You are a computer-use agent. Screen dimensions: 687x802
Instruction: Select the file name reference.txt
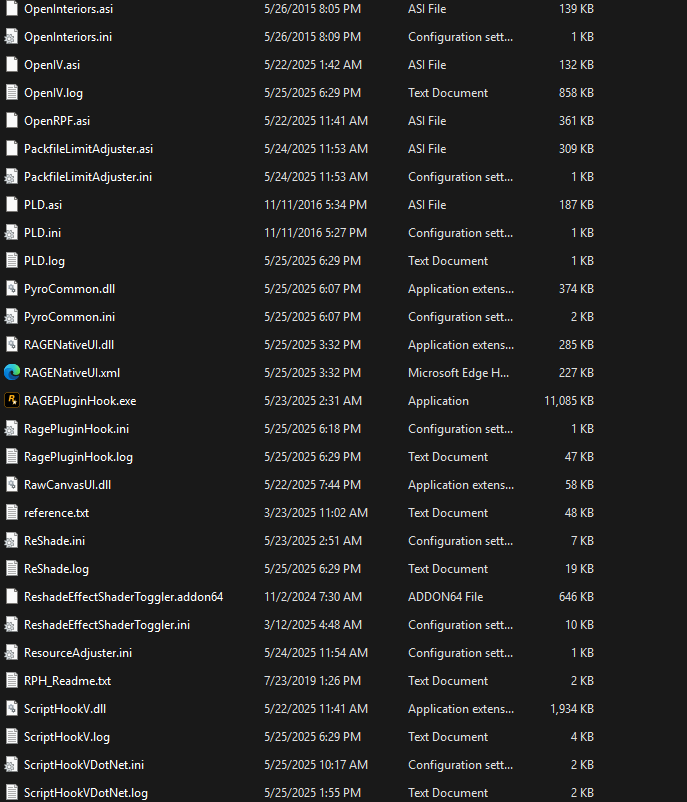point(57,513)
